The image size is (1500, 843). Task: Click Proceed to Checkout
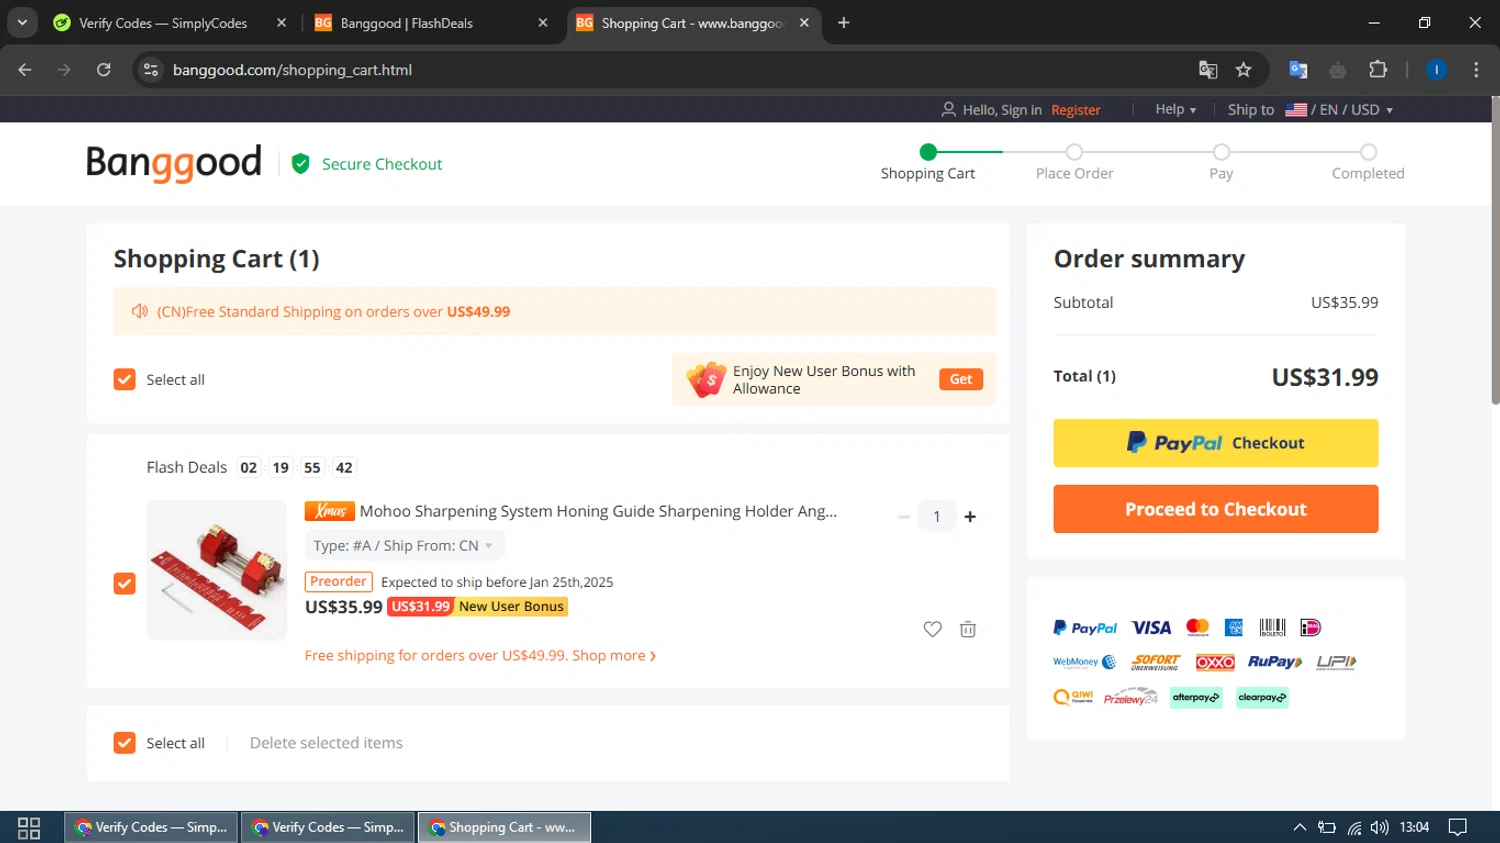(x=1215, y=509)
